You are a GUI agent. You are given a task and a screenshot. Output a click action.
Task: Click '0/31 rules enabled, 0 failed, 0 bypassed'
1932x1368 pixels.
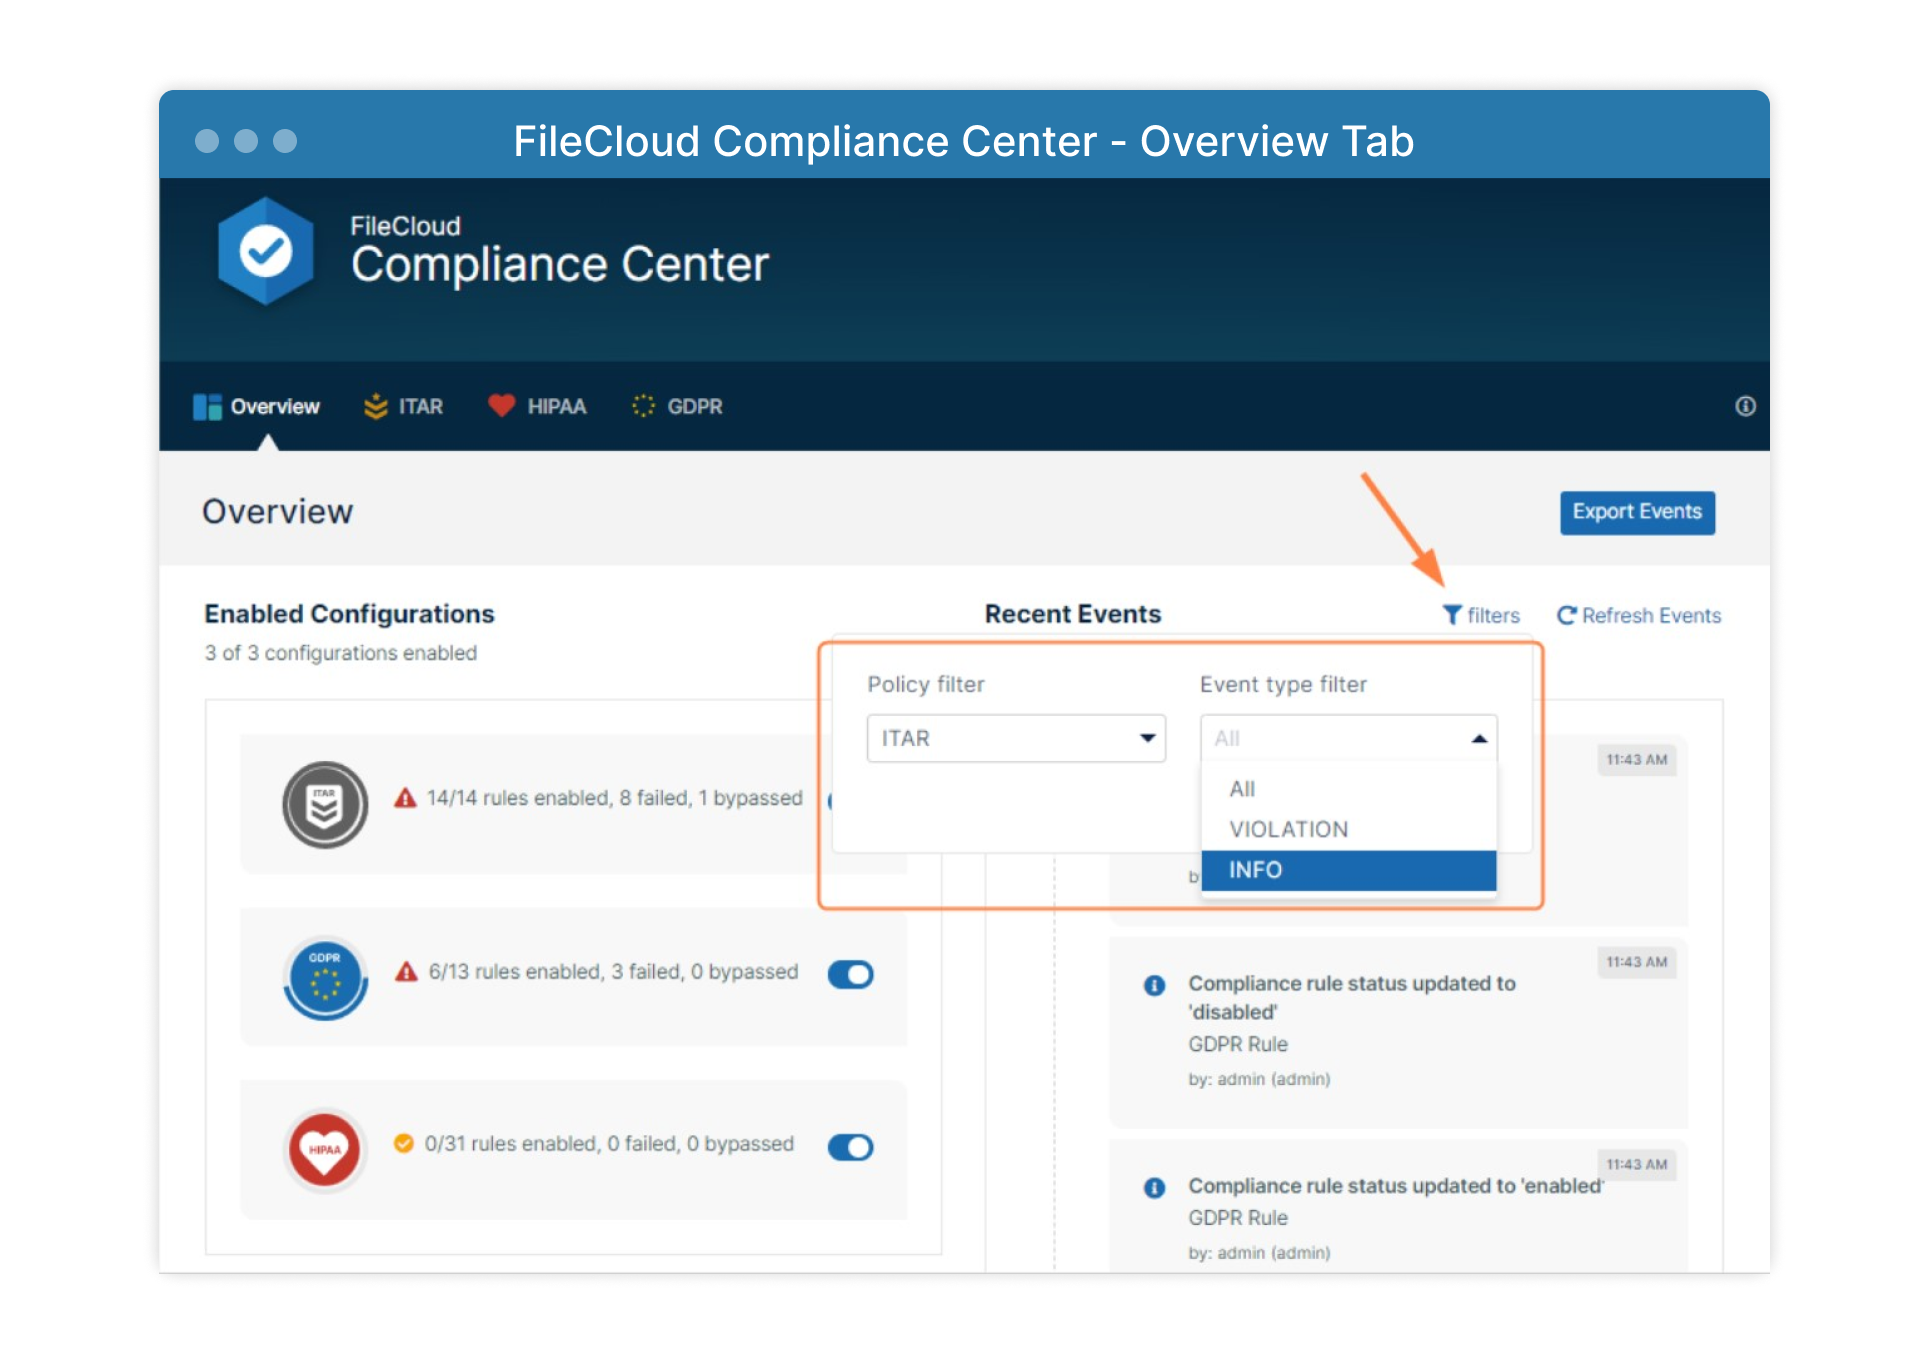coord(609,1144)
